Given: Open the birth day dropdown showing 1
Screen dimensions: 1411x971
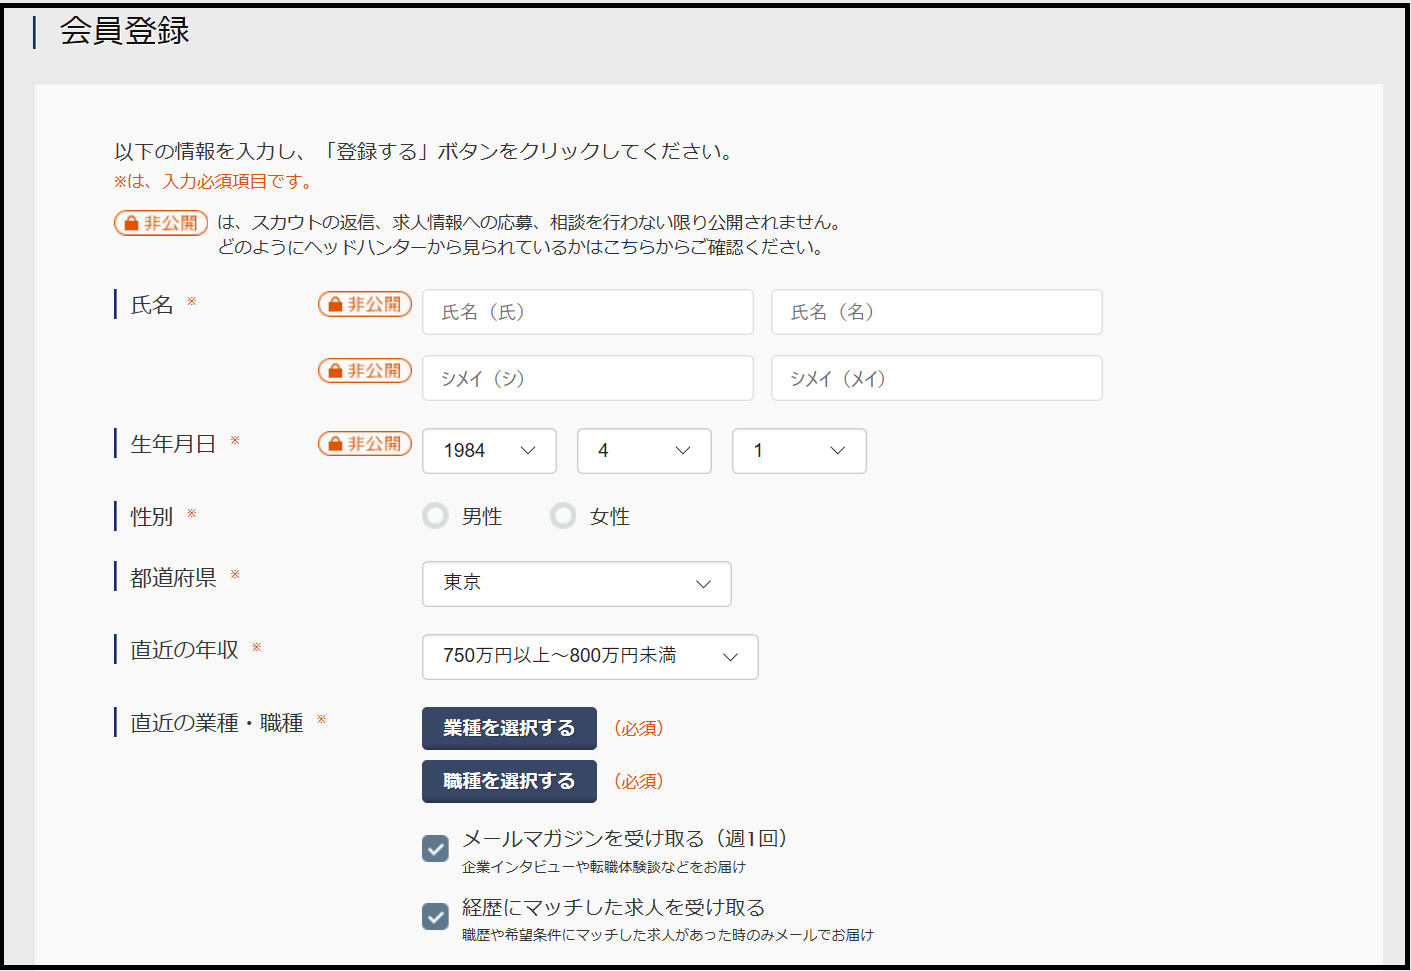Looking at the screenshot, I should [x=799, y=451].
